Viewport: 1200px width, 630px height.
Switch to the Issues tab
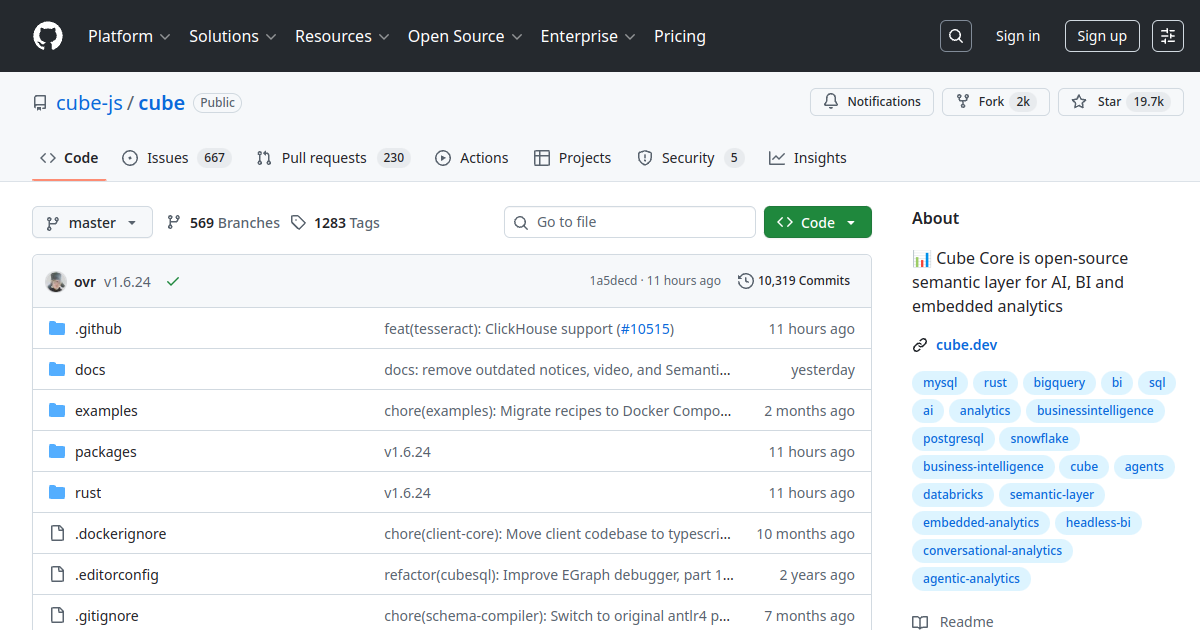[176, 158]
